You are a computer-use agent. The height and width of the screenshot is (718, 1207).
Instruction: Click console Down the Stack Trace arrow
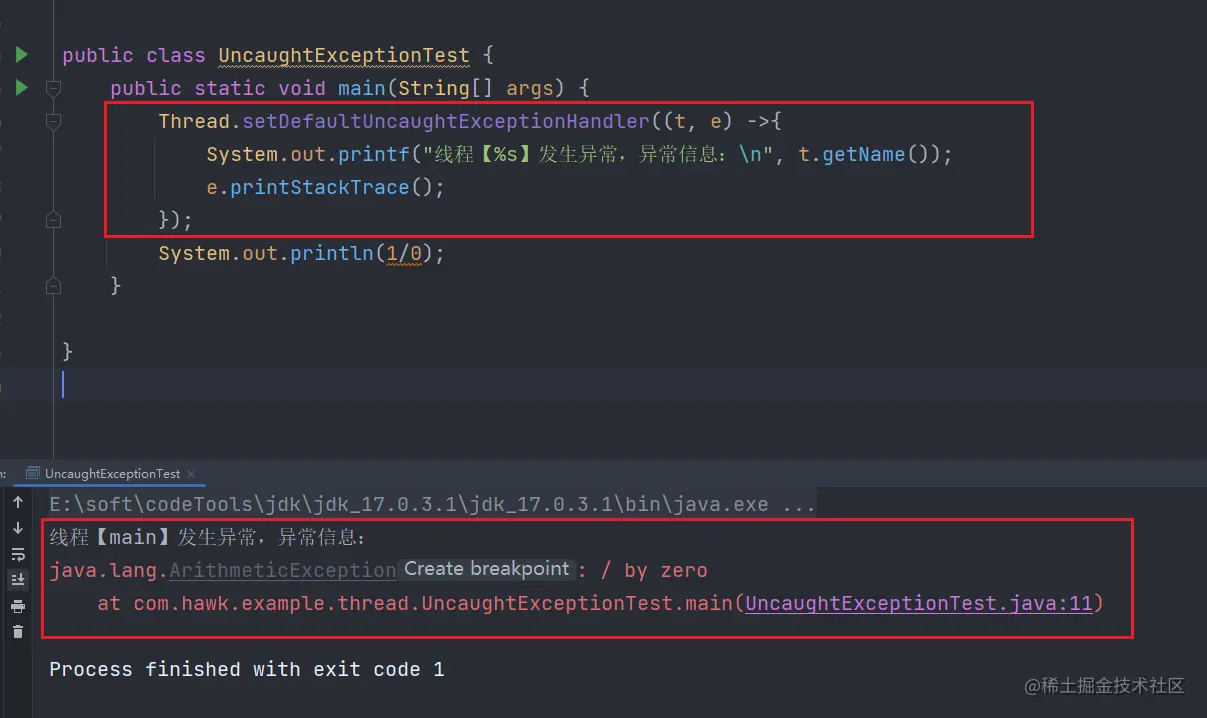point(17,528)
